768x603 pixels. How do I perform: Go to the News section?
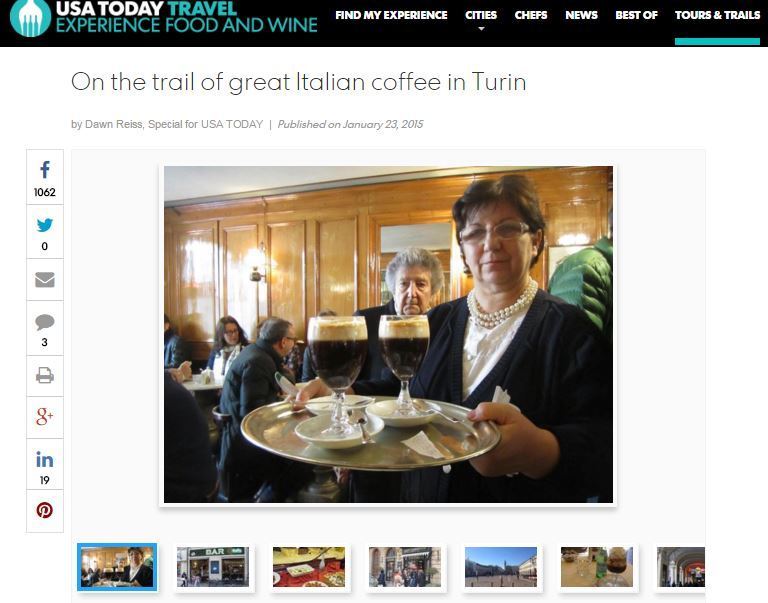(x=581, y=15)
